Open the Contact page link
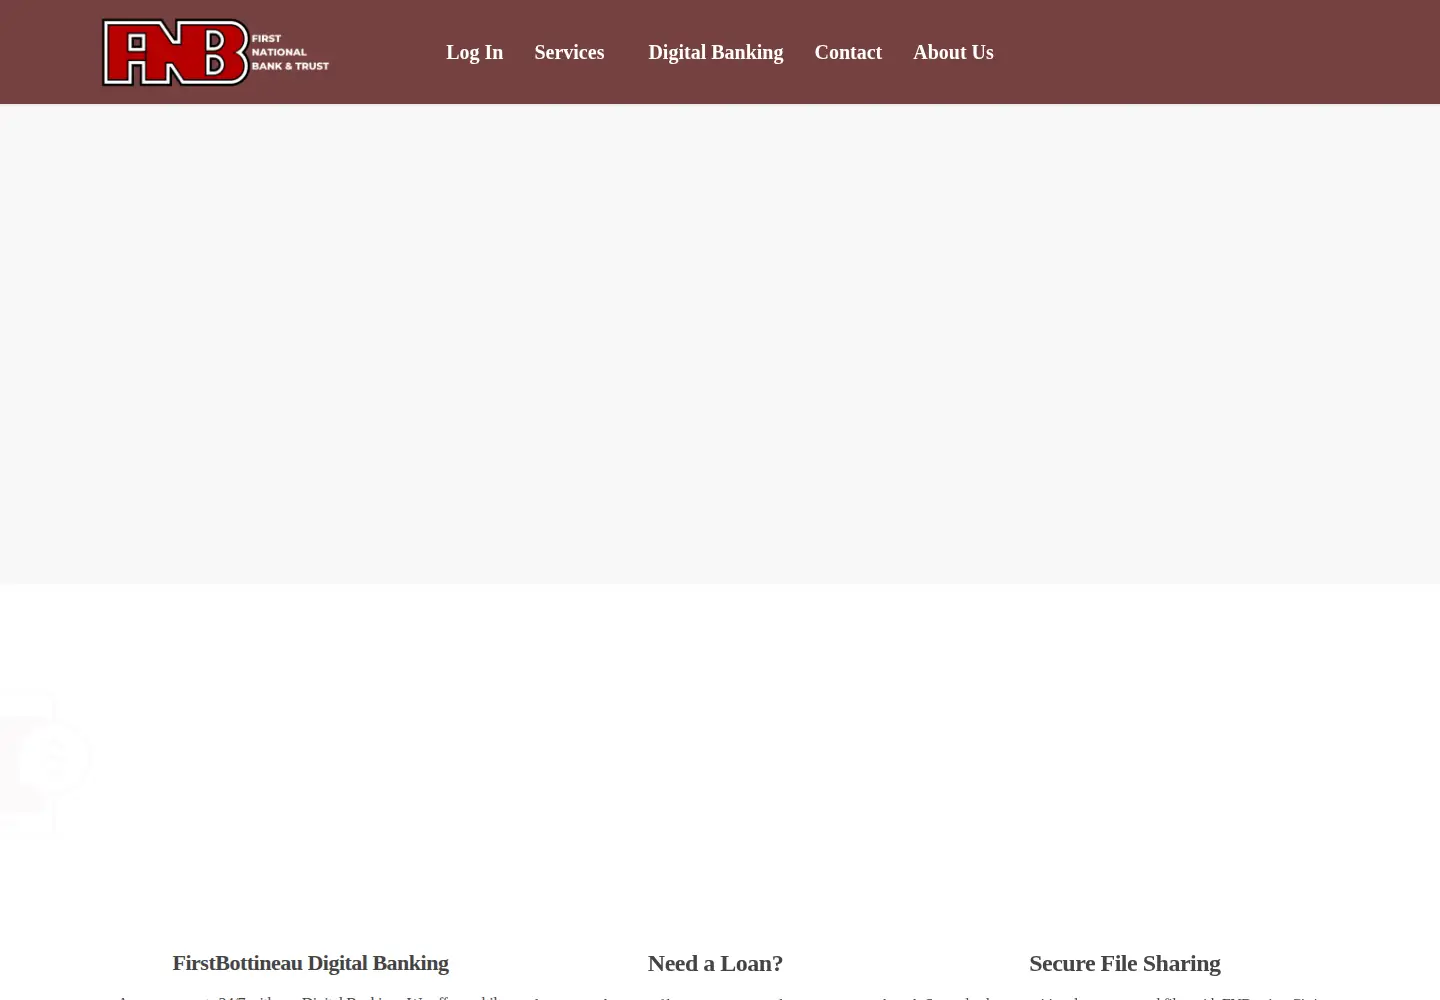Viewport: 1440px width, 1000px height. (848, 52)
